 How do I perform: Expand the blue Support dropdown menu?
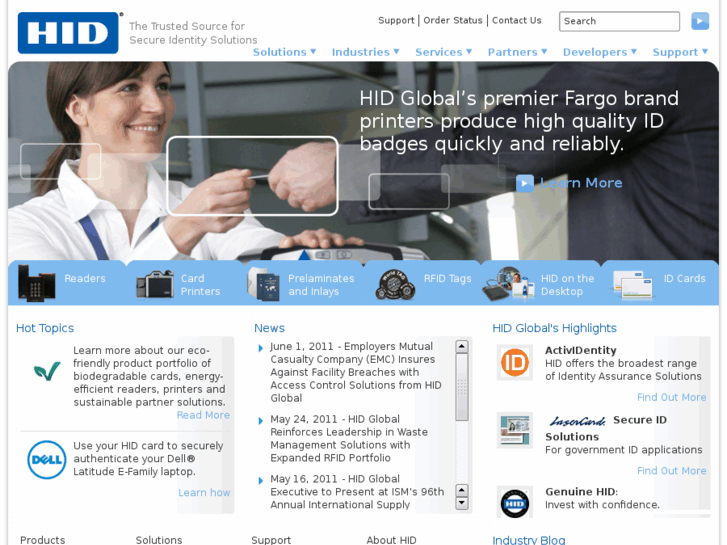(680, 52)
